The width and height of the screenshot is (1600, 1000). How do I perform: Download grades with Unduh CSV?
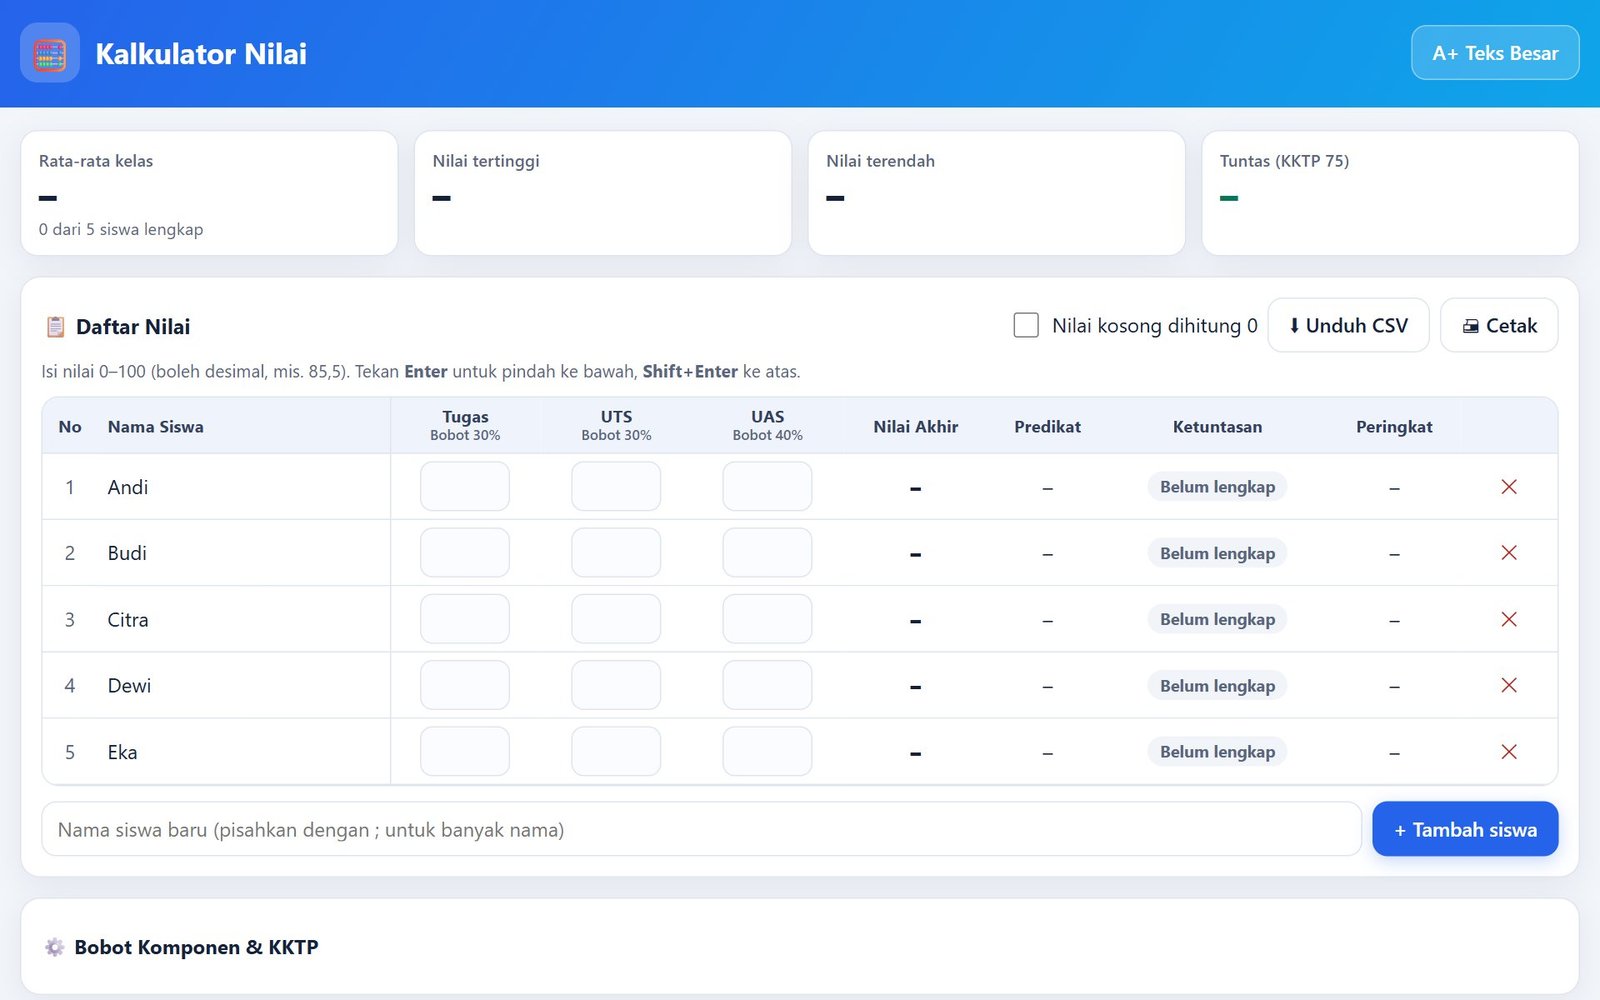1348,325
